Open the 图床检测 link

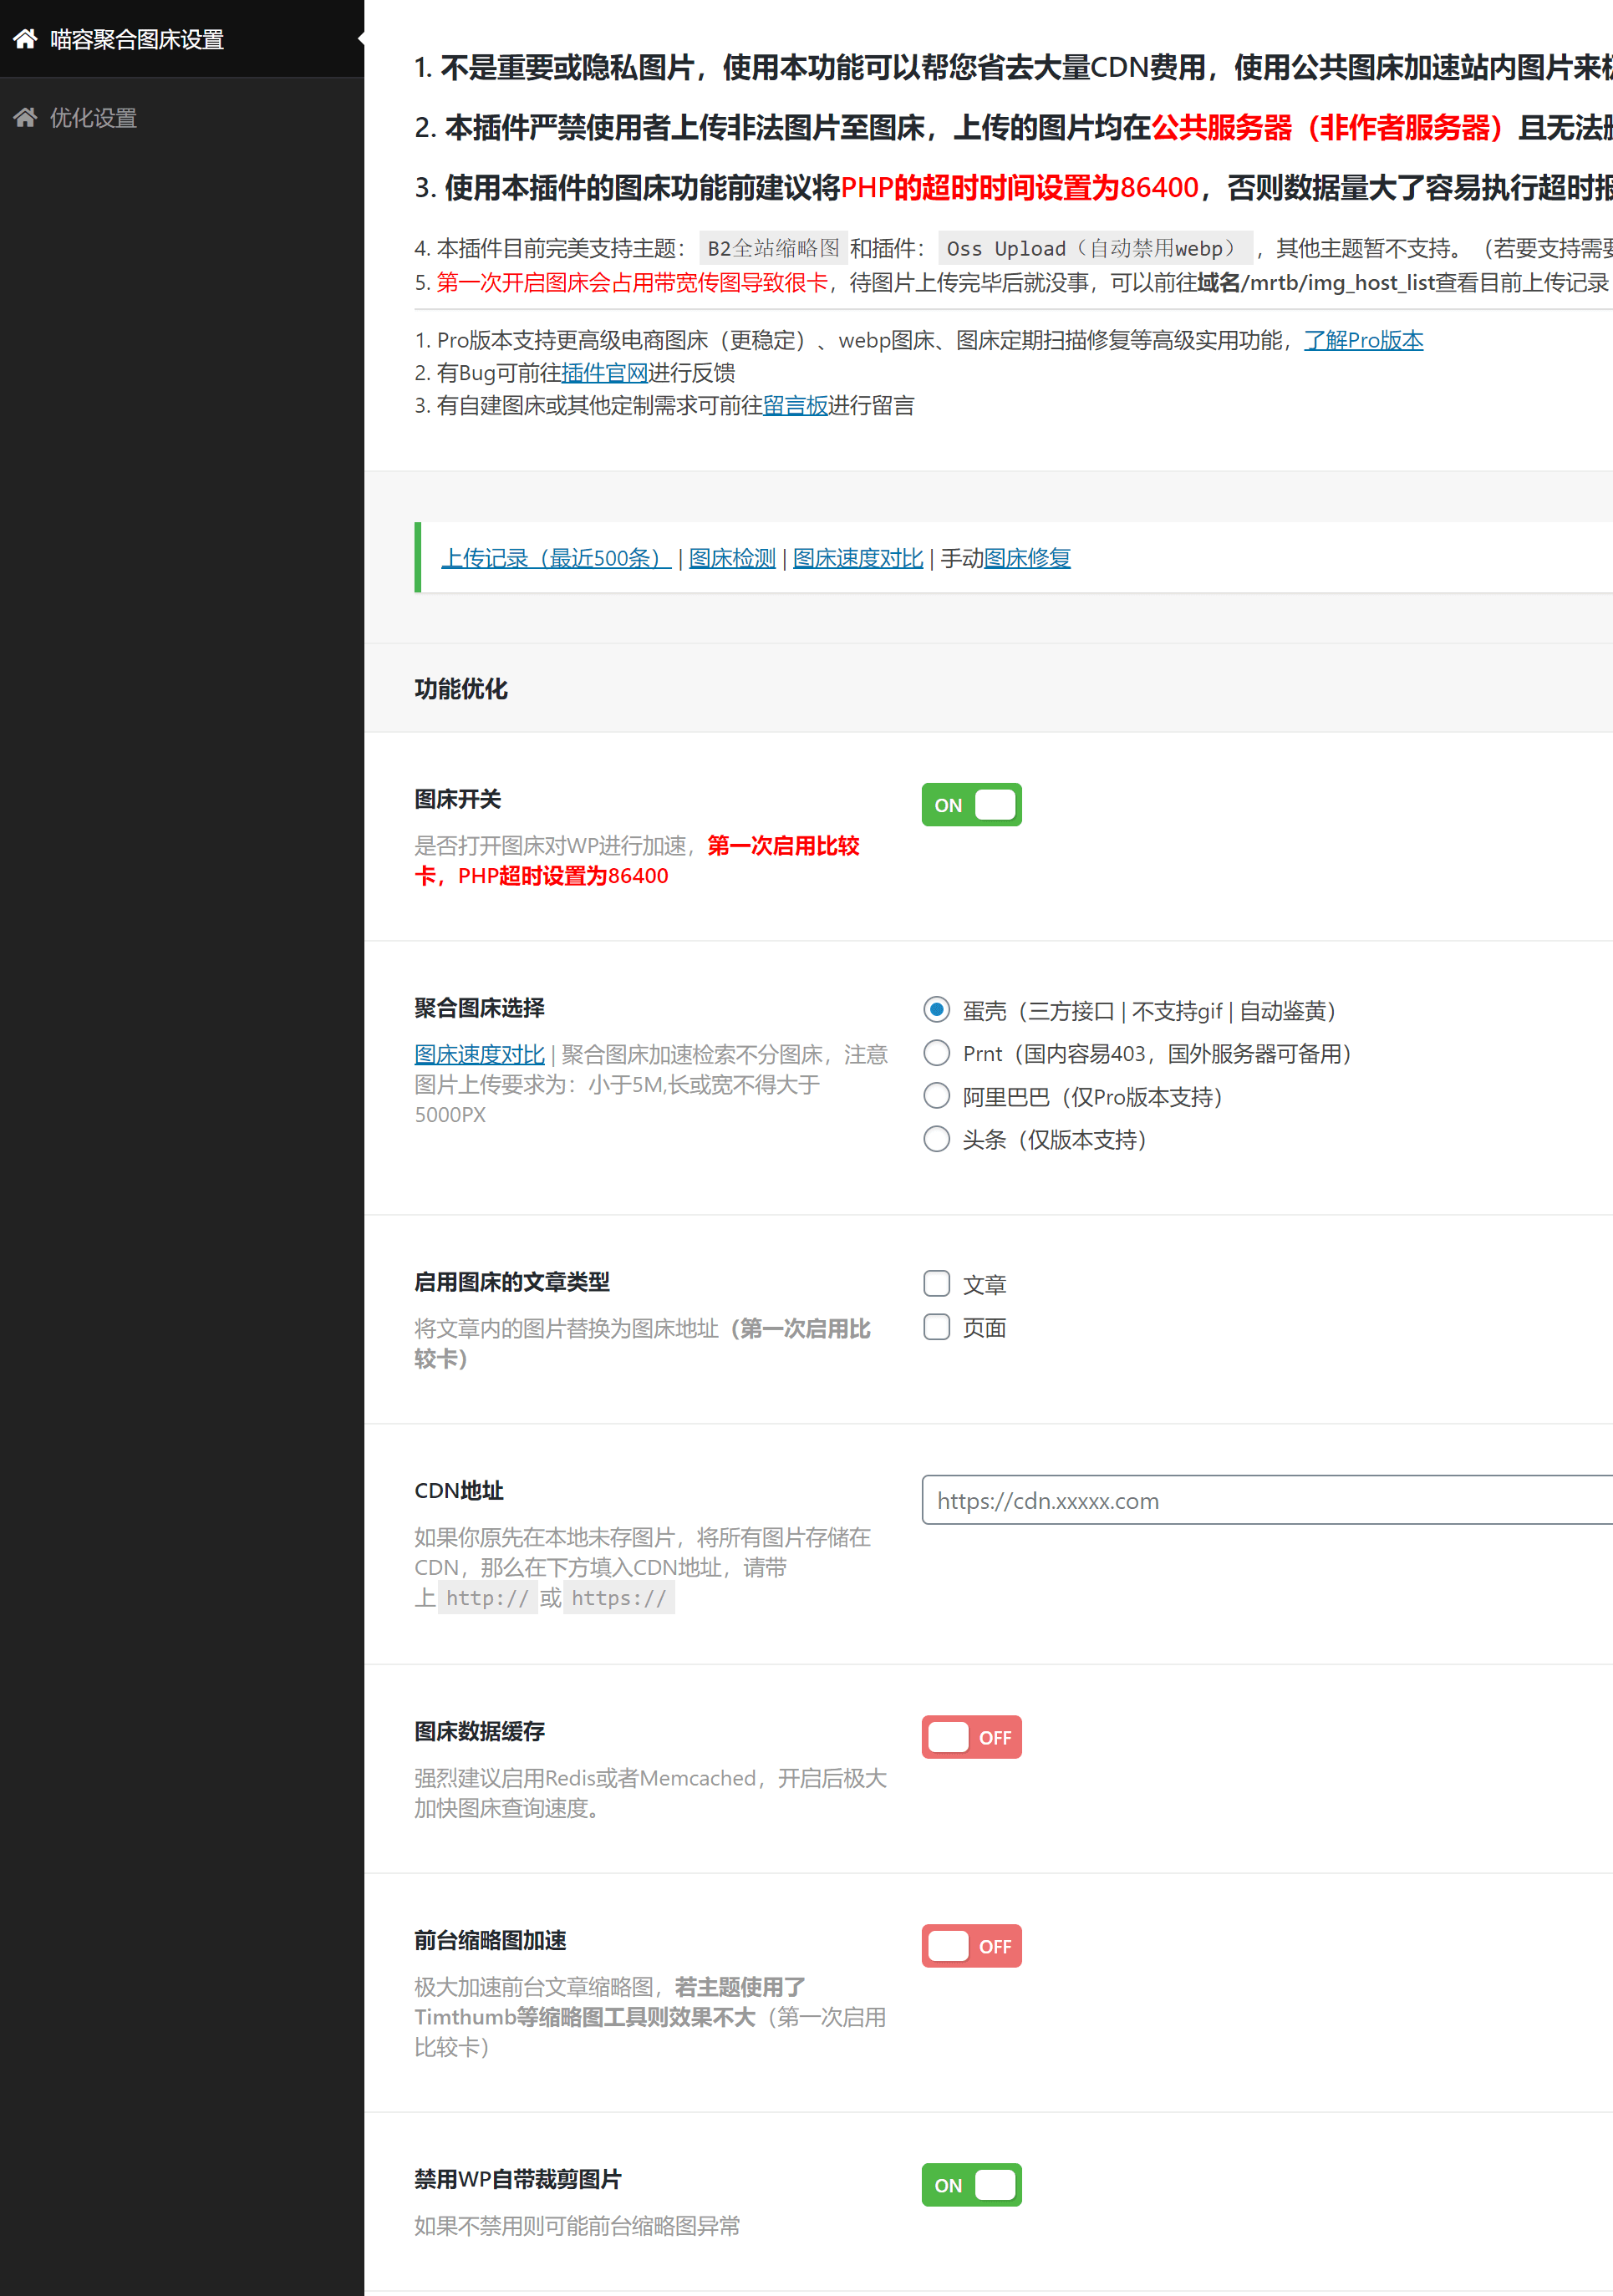[731, 558]
